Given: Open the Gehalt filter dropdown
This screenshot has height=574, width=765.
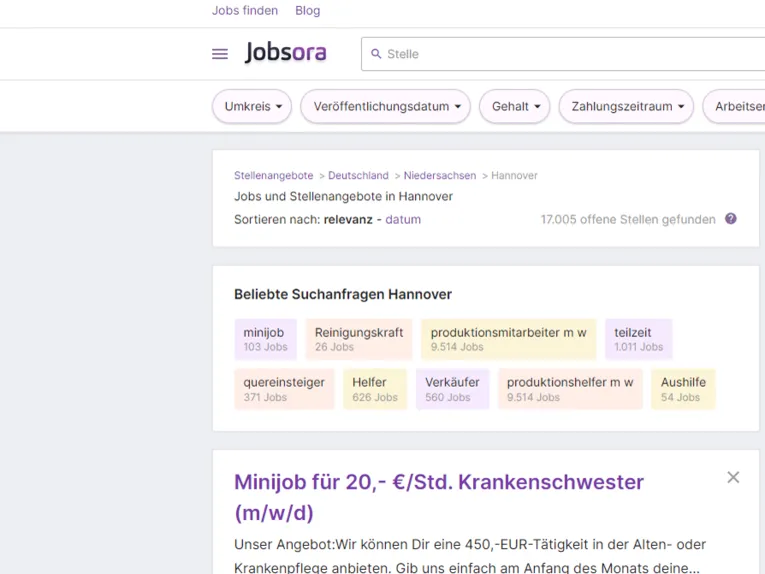Looking at the screenshot, I should pyautogui.click(x=515, y=106).
